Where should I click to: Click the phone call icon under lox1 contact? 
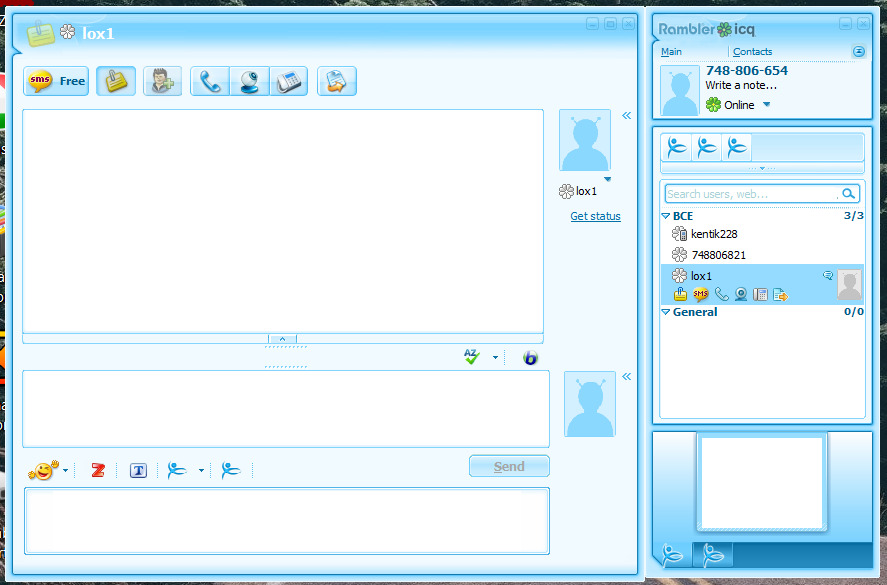(x=721, y=294)
